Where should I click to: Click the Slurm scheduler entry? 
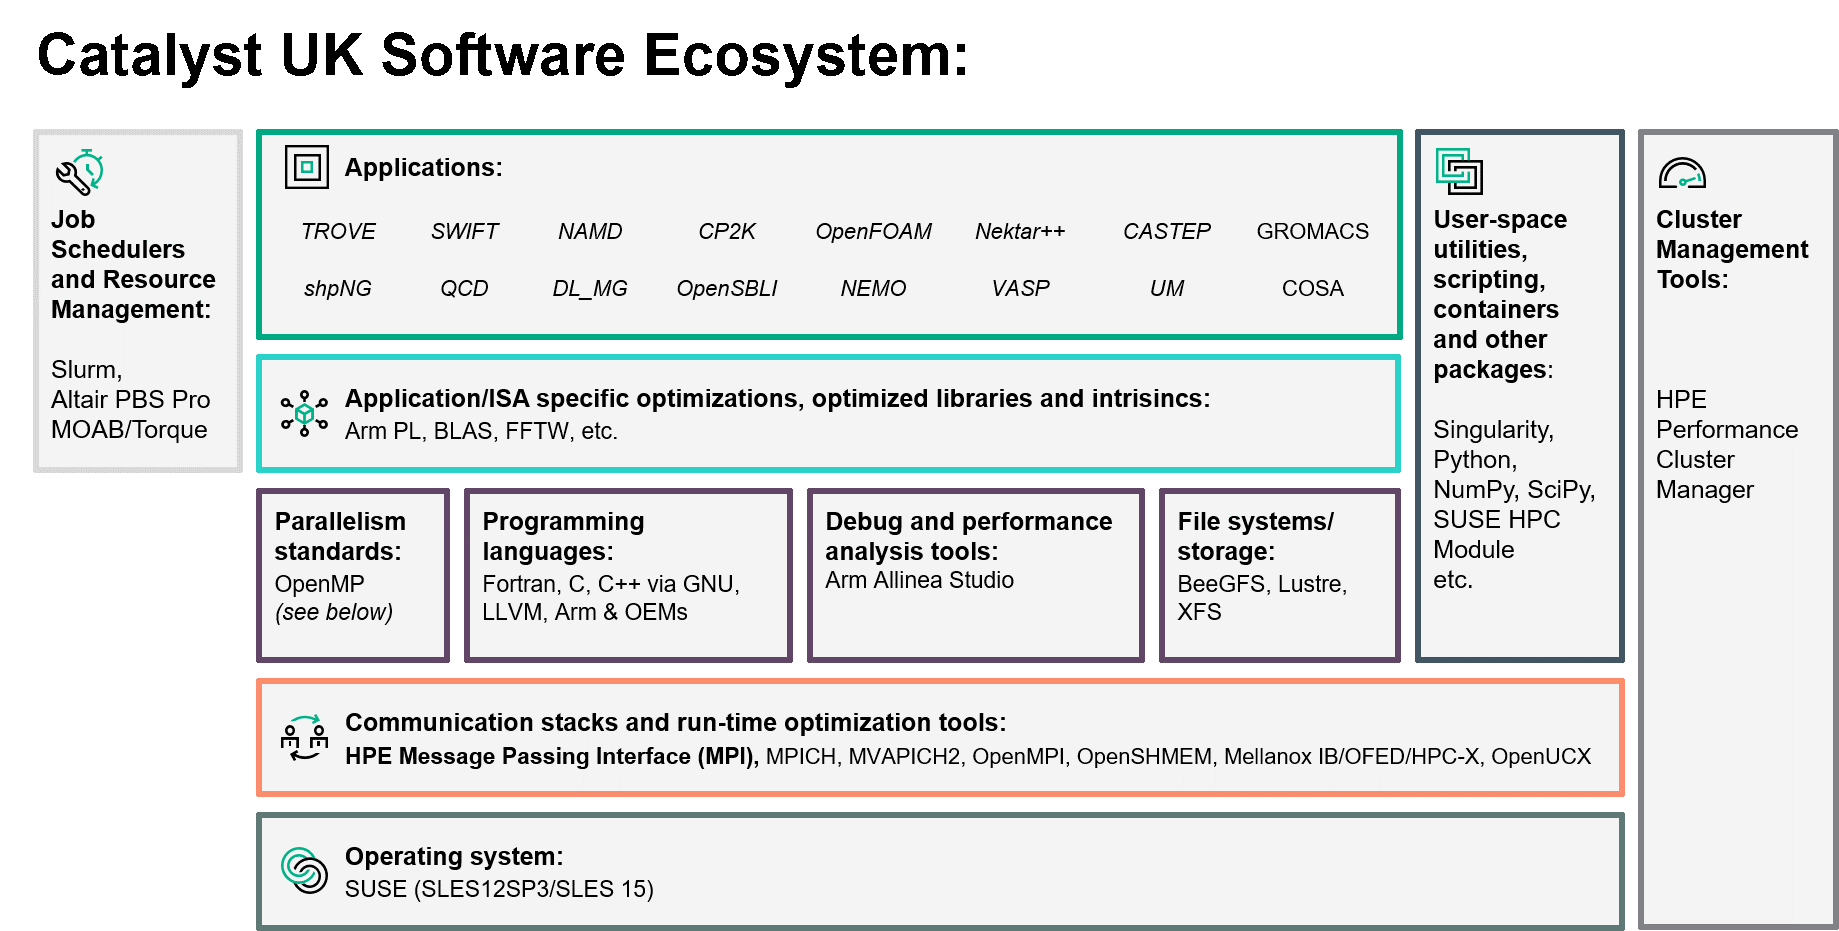[87, 370]
